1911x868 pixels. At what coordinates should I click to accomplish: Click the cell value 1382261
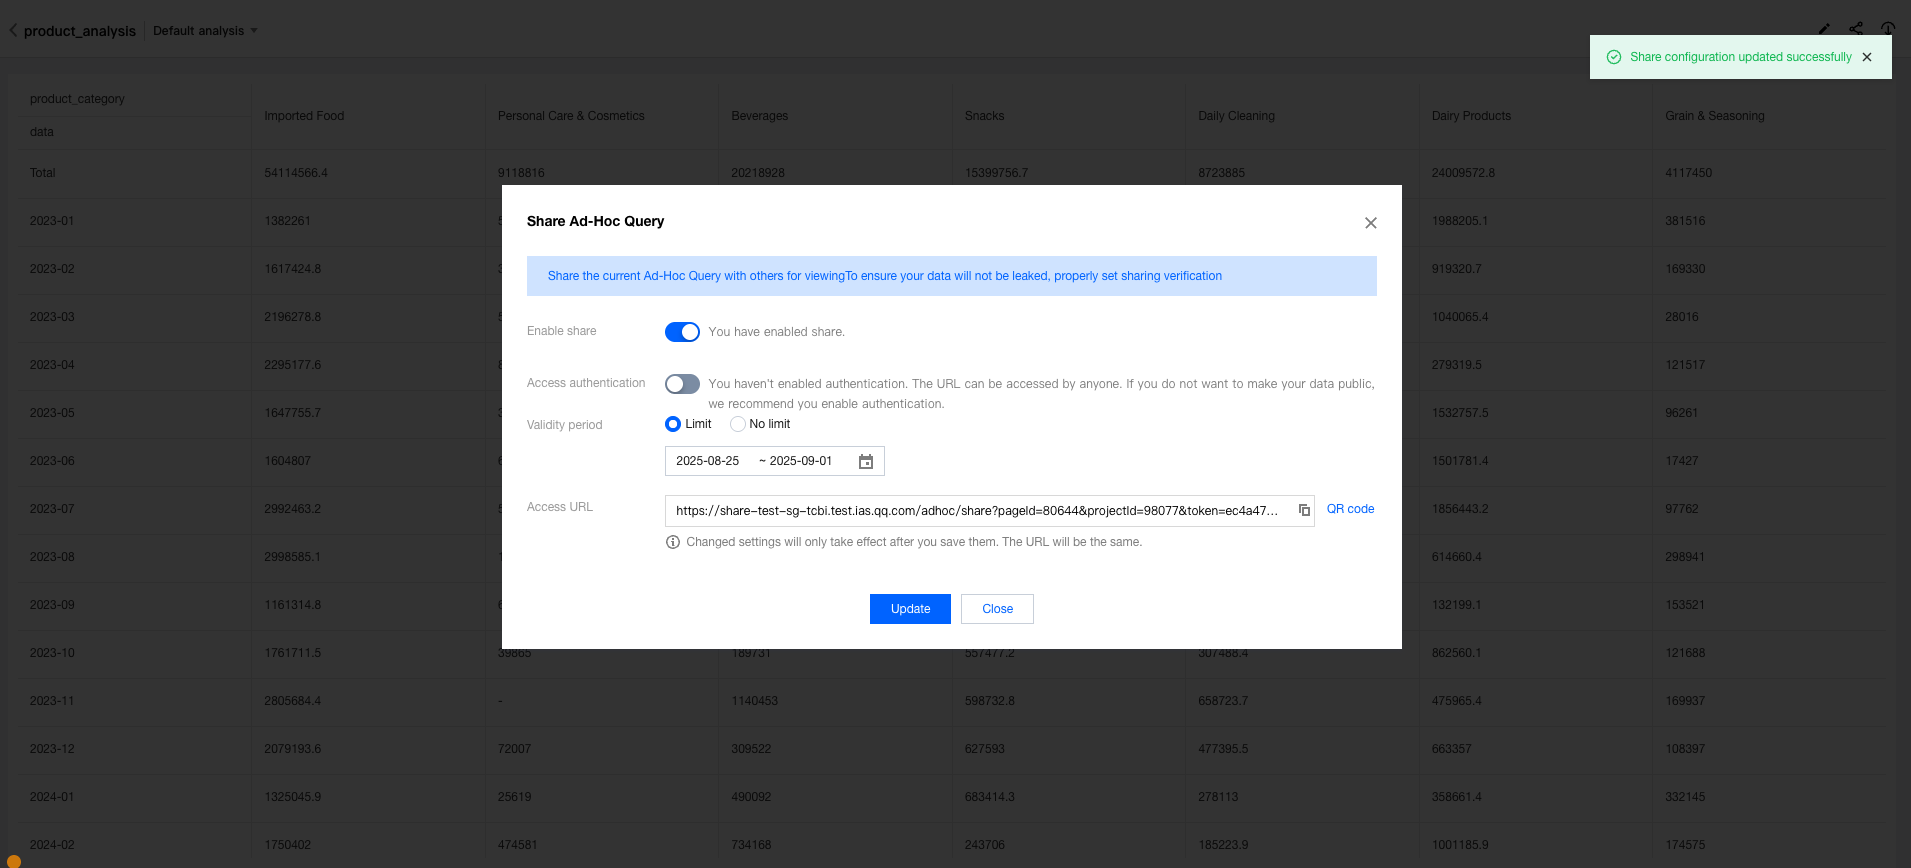(287, 221)
